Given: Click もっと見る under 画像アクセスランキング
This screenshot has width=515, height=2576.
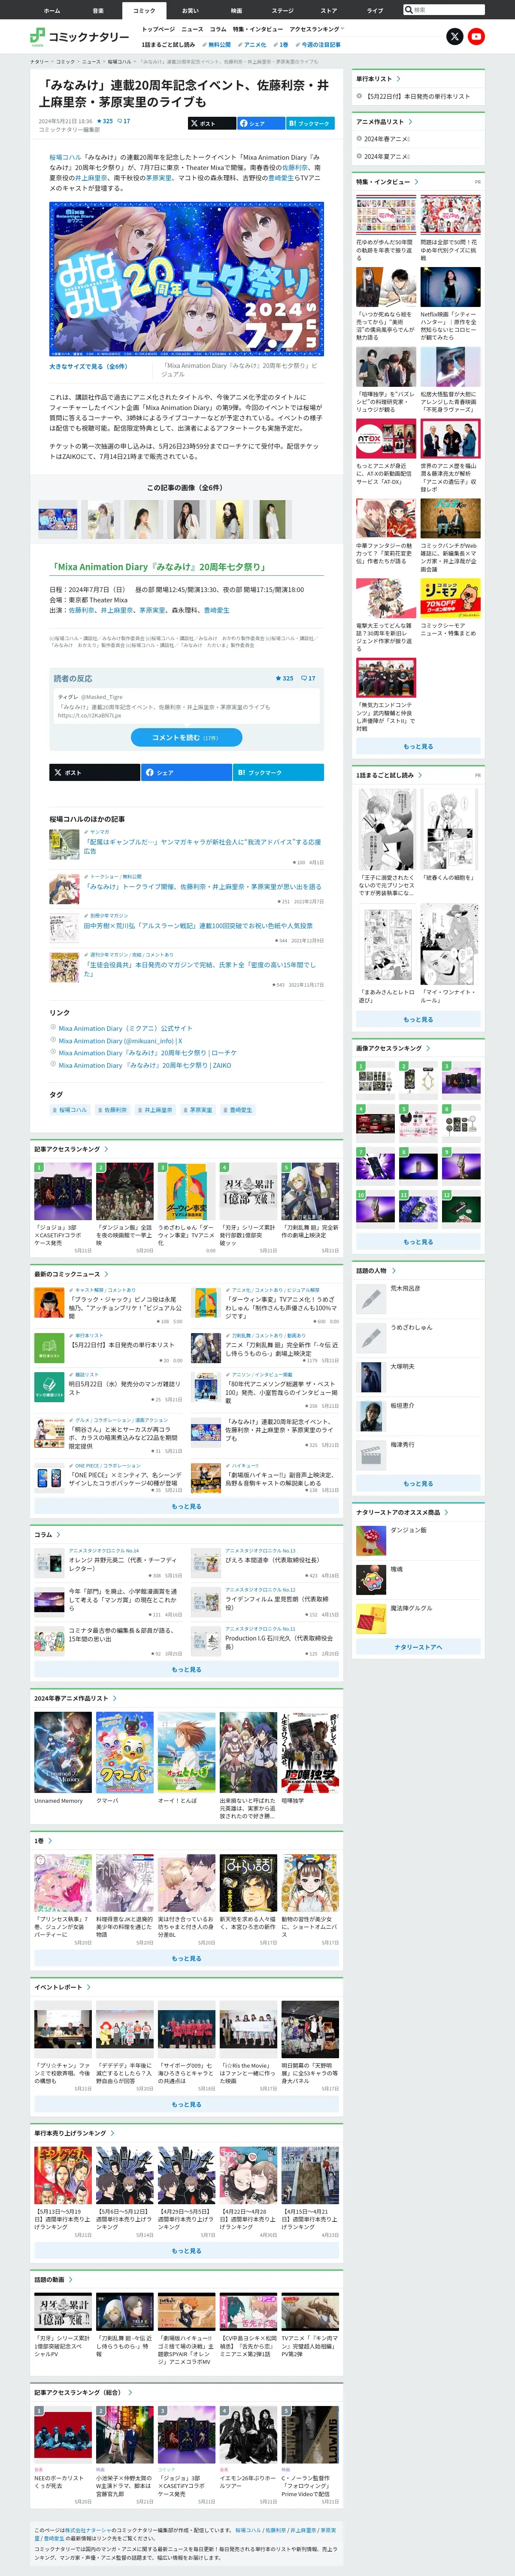Looking at the screenshot, I should click(418, 1241).
